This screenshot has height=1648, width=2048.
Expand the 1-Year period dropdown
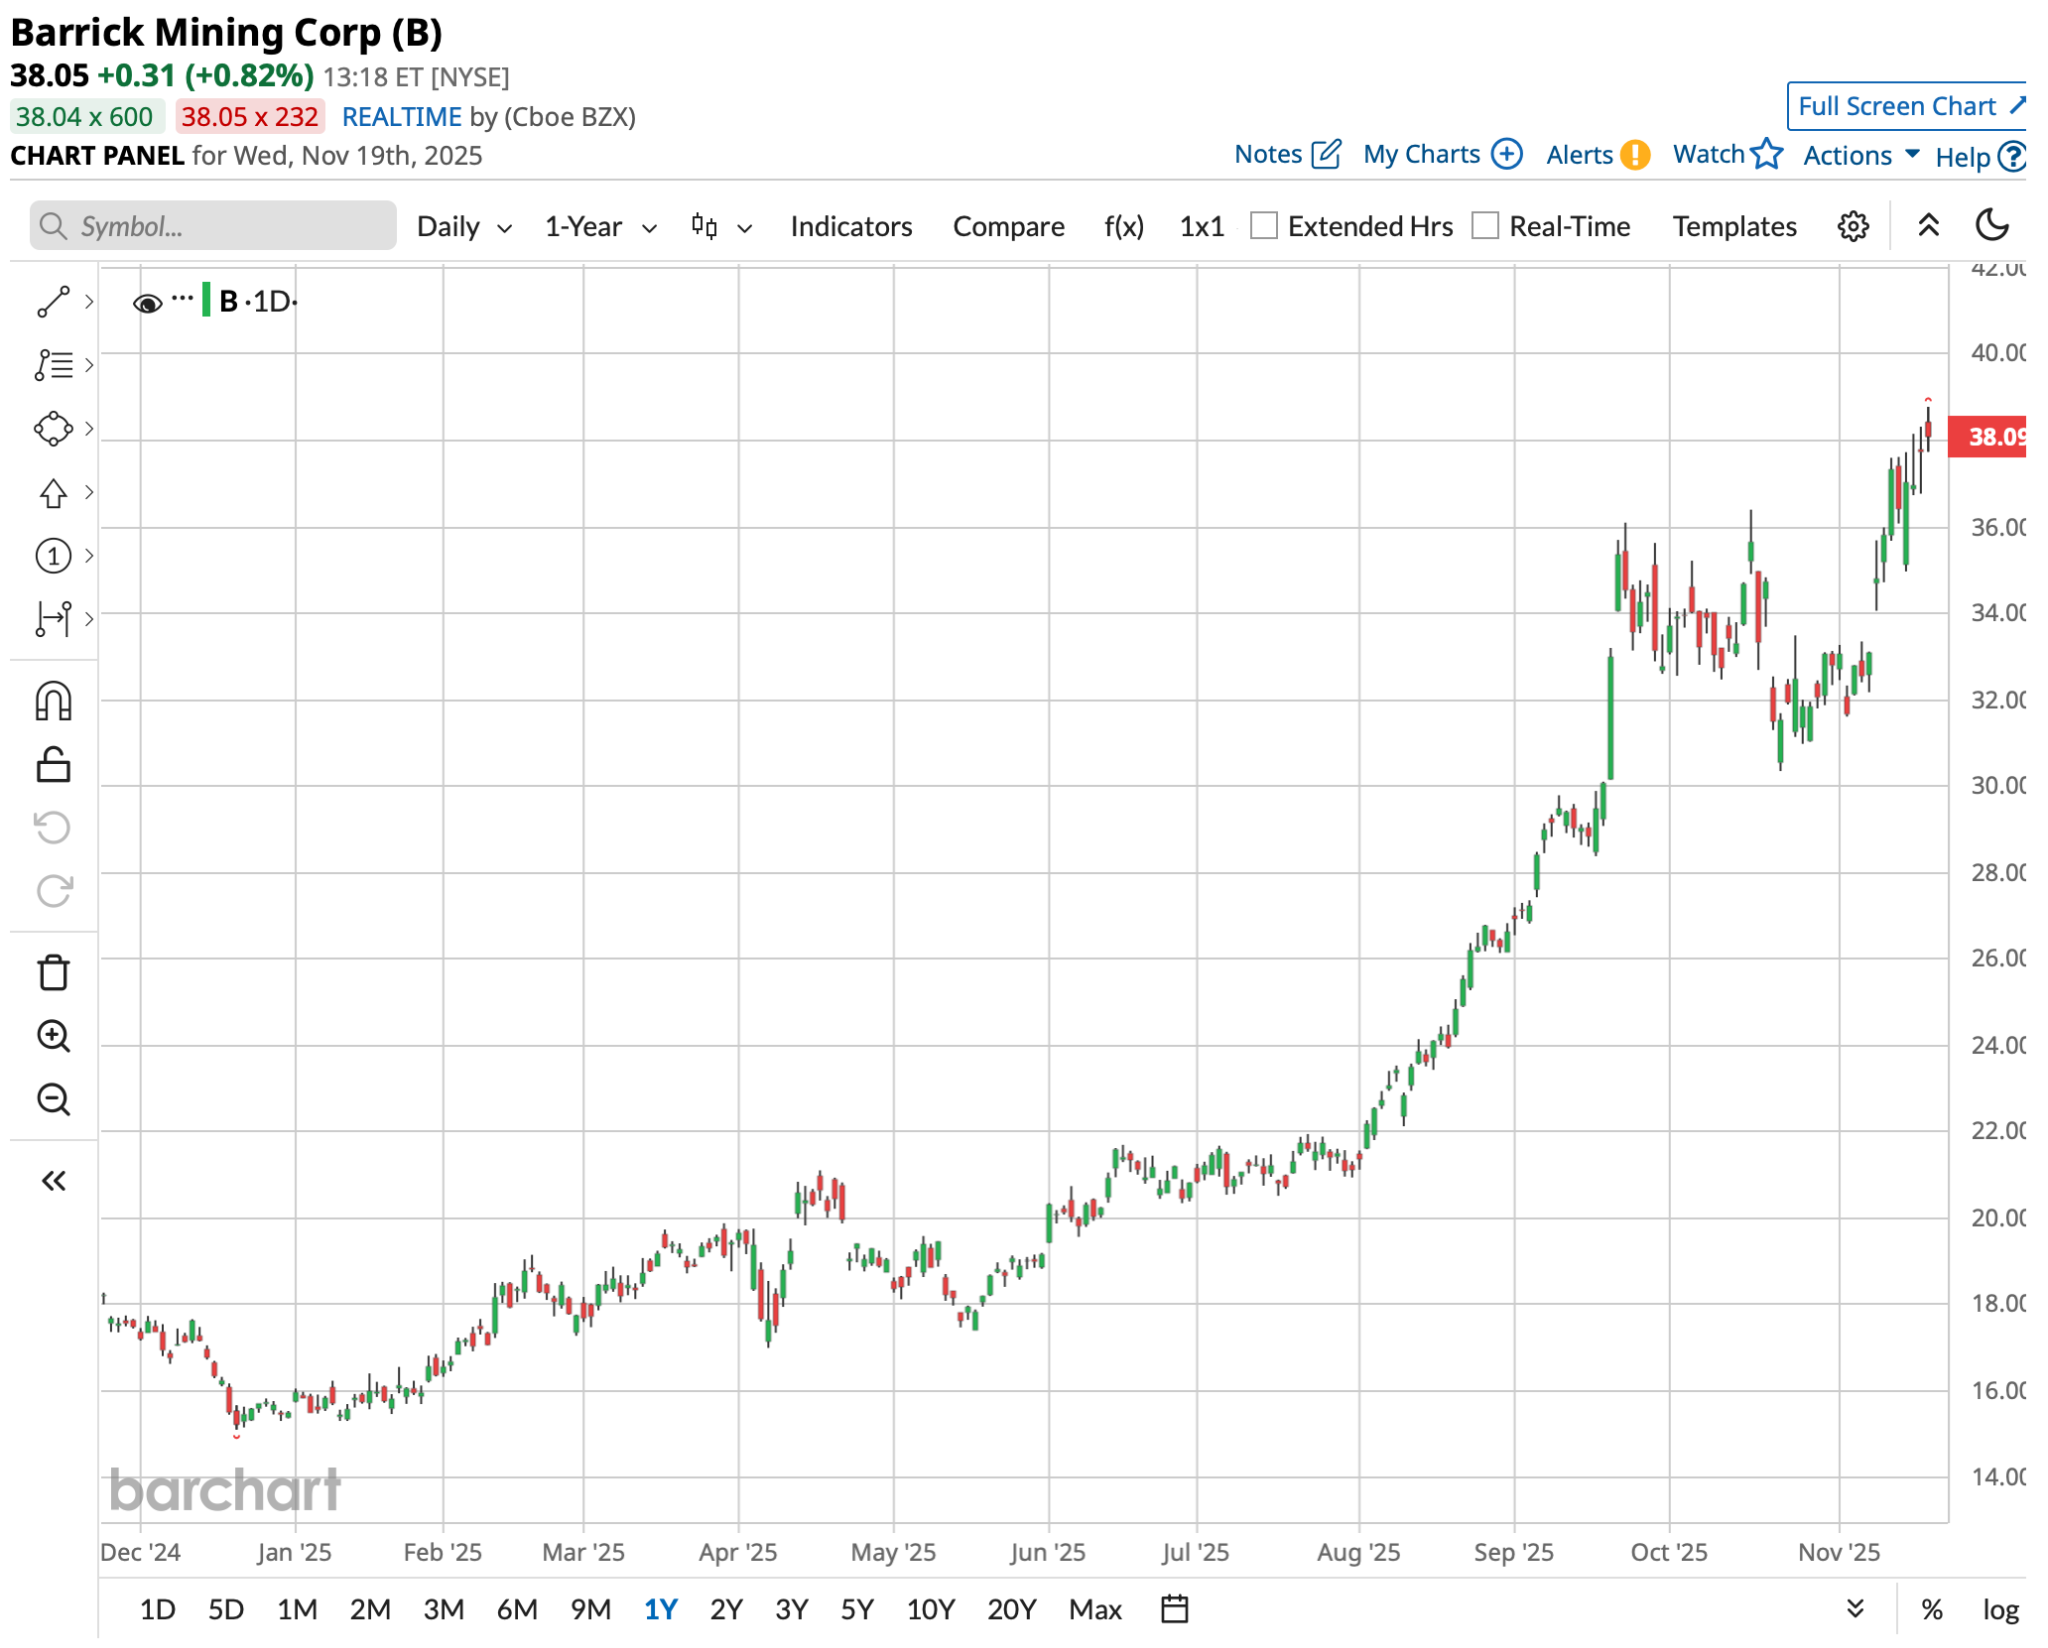click(599, 227)
